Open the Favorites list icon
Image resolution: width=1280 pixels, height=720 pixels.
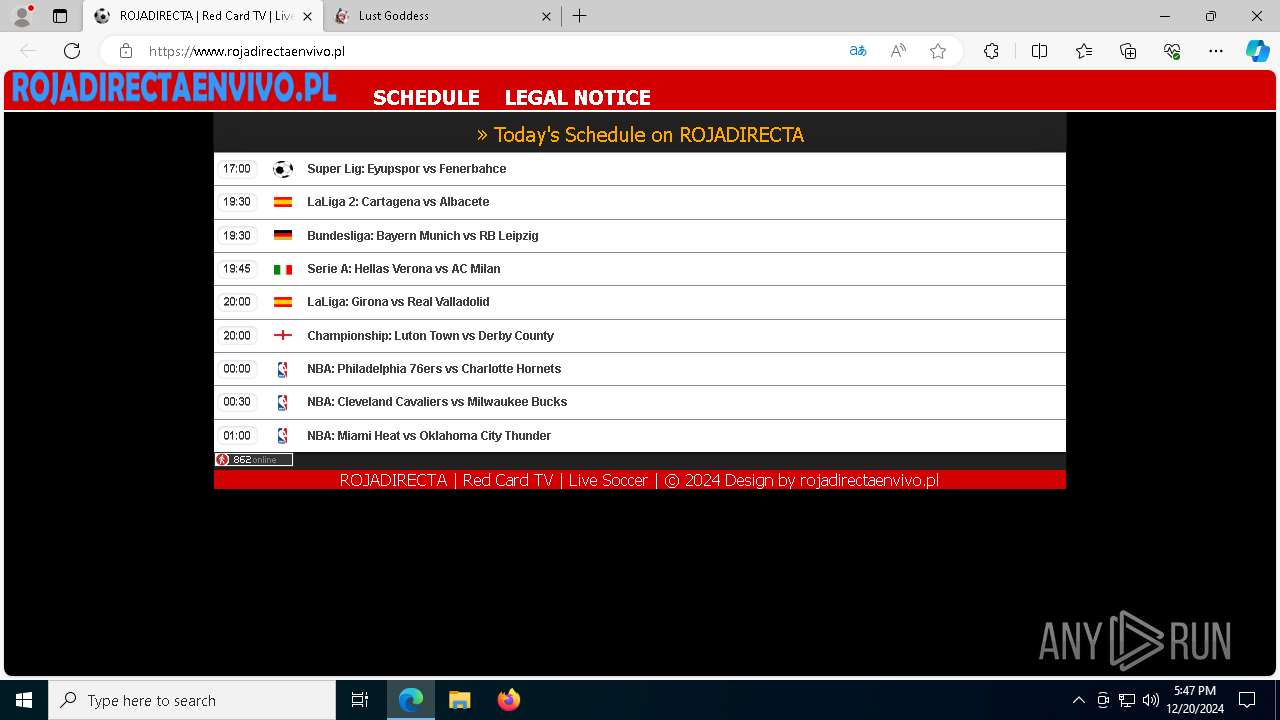1084,51
